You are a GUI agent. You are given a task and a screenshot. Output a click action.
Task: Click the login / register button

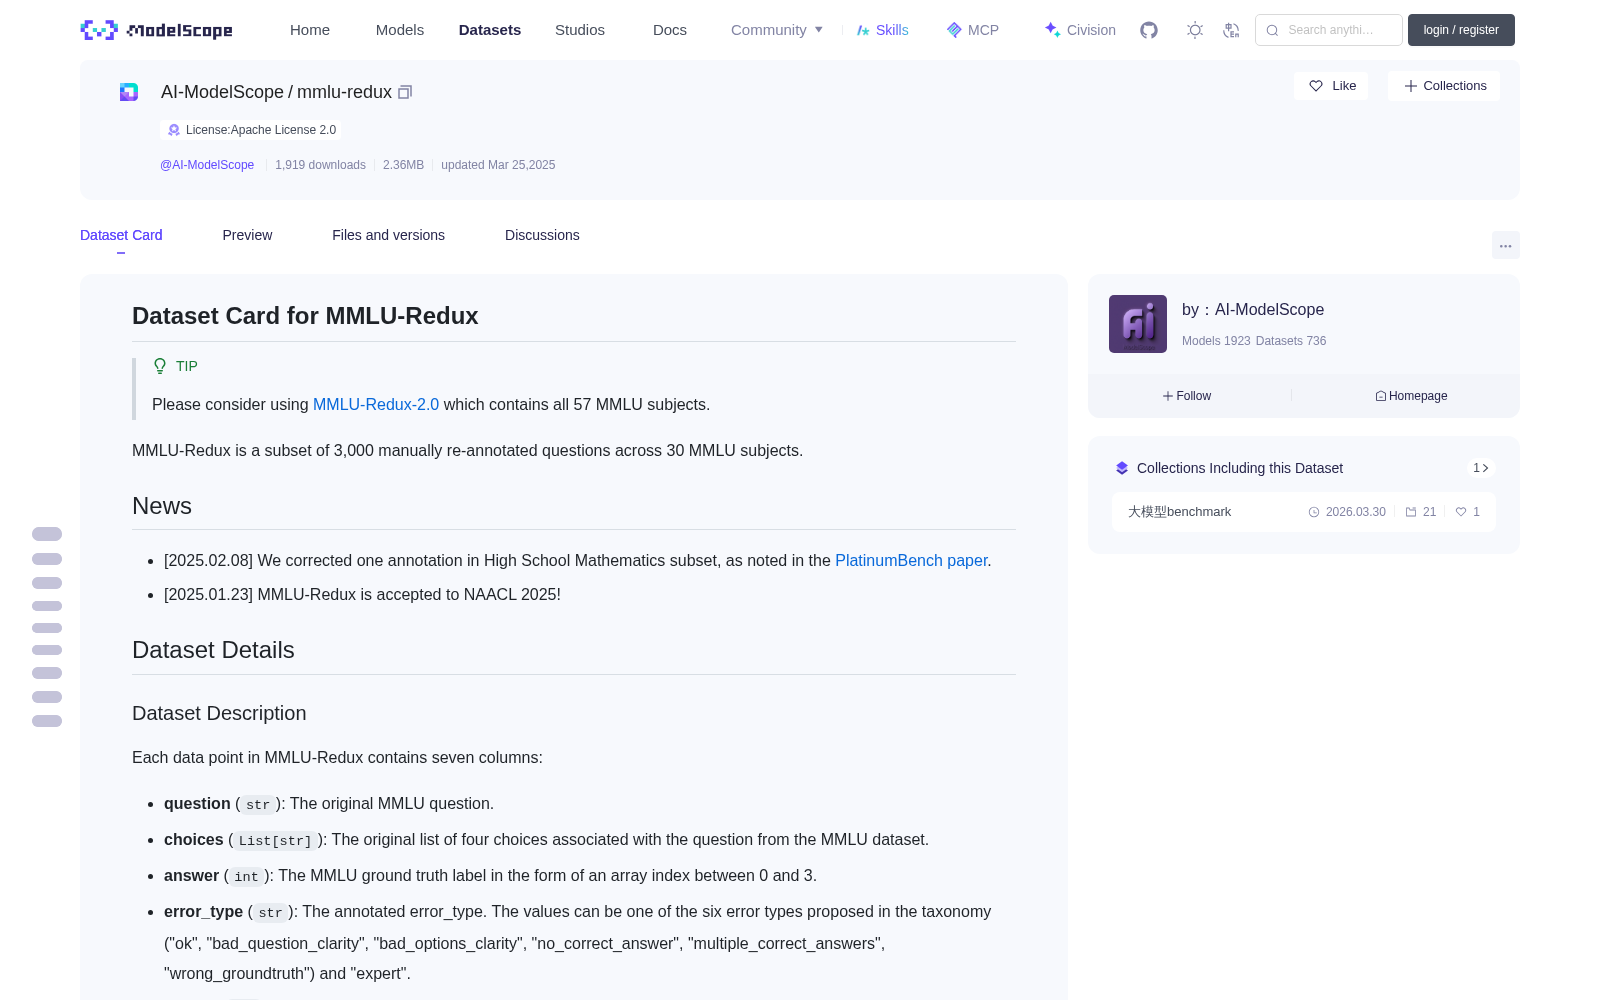[x=1461, y=30]
